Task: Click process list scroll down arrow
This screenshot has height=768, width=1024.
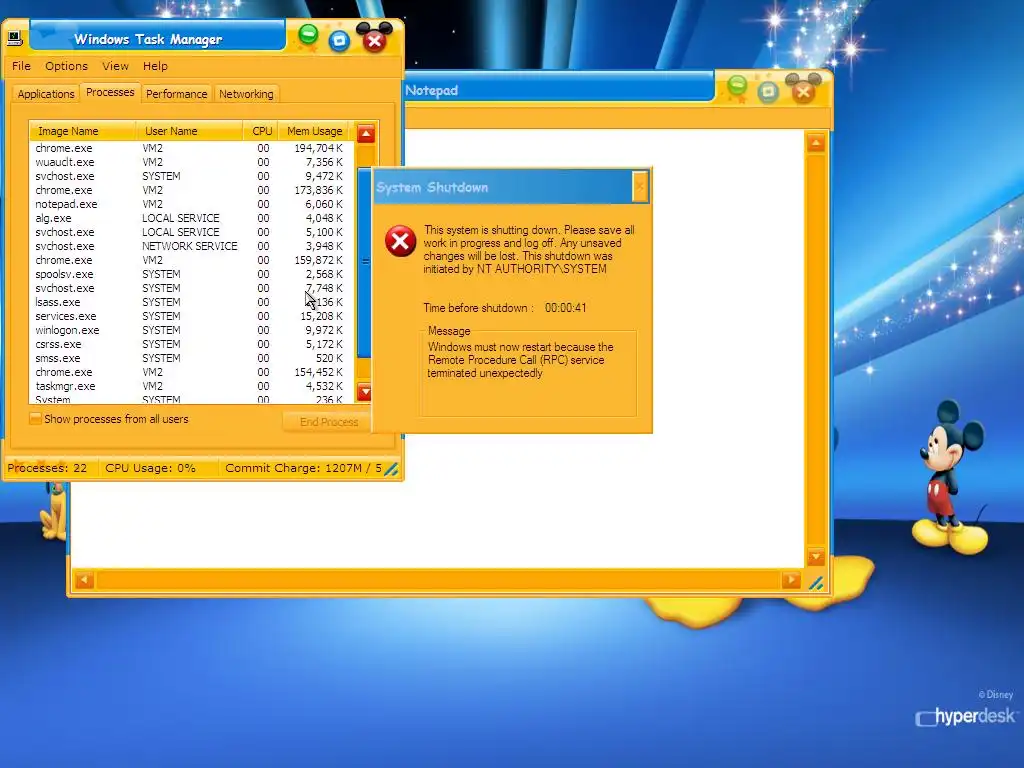Action: tap(364, 391)
